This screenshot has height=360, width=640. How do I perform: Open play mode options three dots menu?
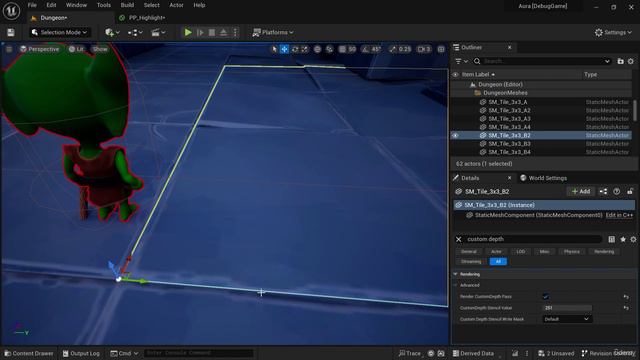[235, 32]
